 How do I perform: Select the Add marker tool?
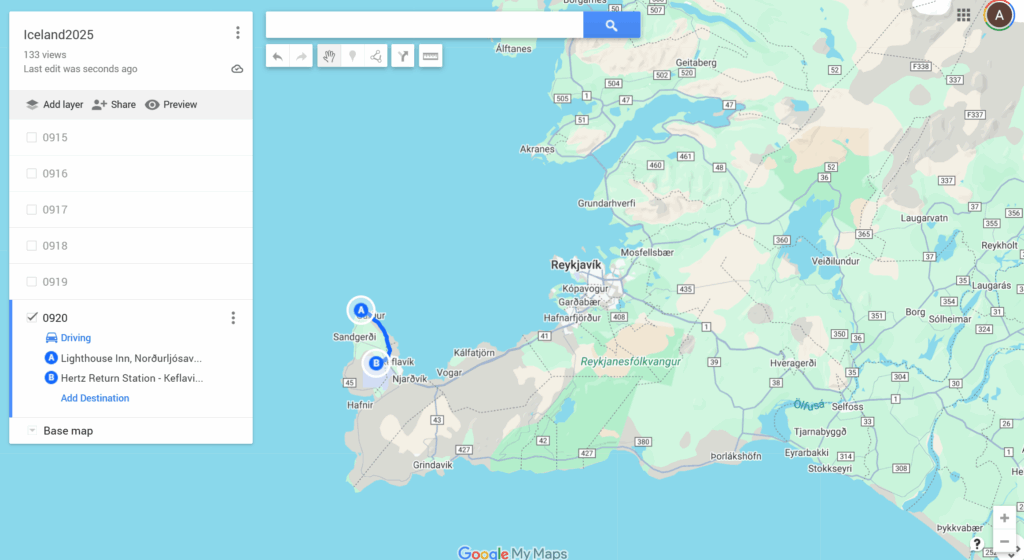(353, 57)
